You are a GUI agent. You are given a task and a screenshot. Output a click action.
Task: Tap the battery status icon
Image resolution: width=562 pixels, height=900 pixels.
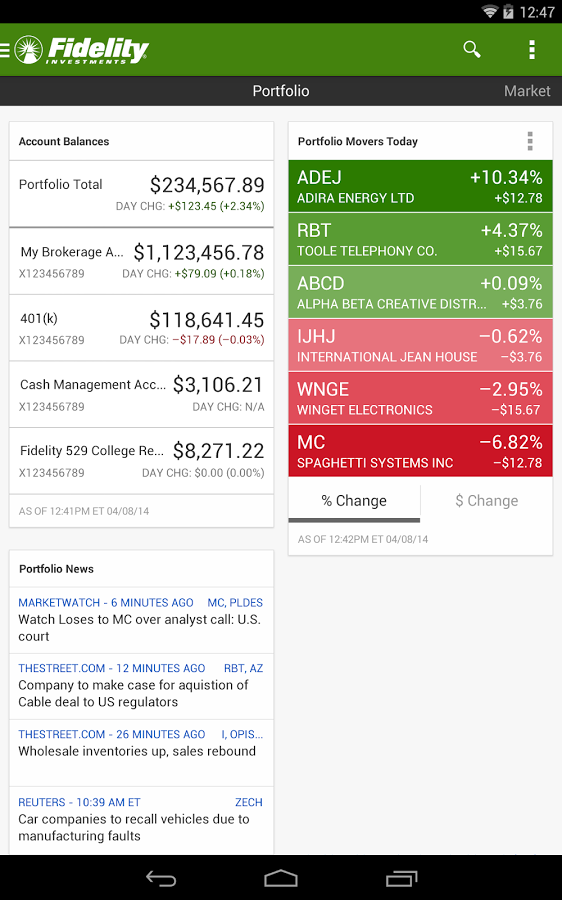pos(508,11)
